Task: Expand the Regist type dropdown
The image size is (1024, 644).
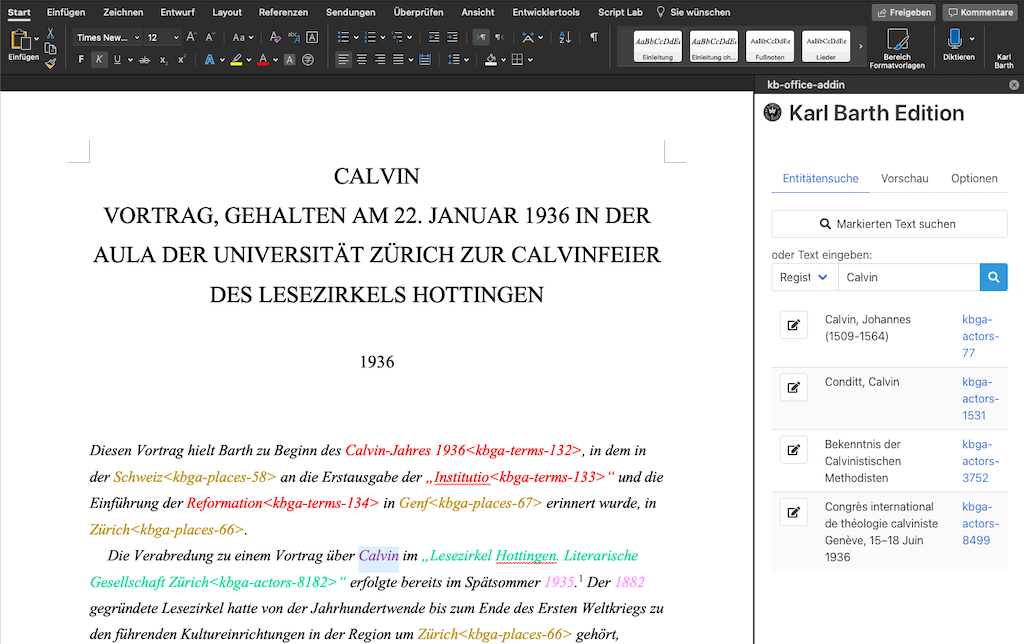Action: 804,277
